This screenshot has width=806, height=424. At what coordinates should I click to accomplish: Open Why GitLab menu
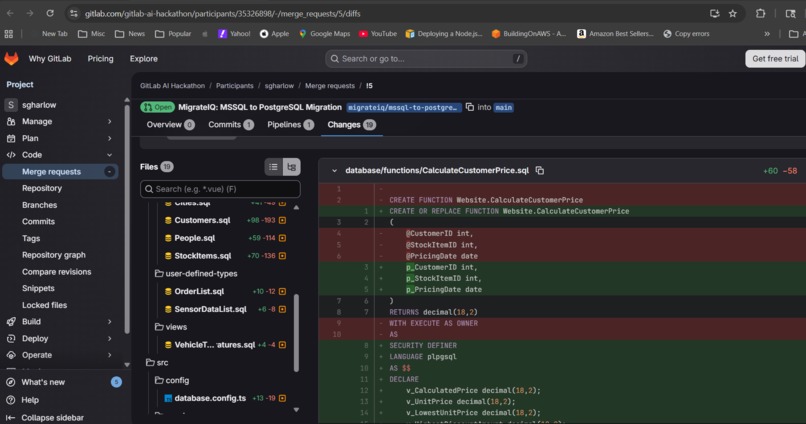coord(50,59)
